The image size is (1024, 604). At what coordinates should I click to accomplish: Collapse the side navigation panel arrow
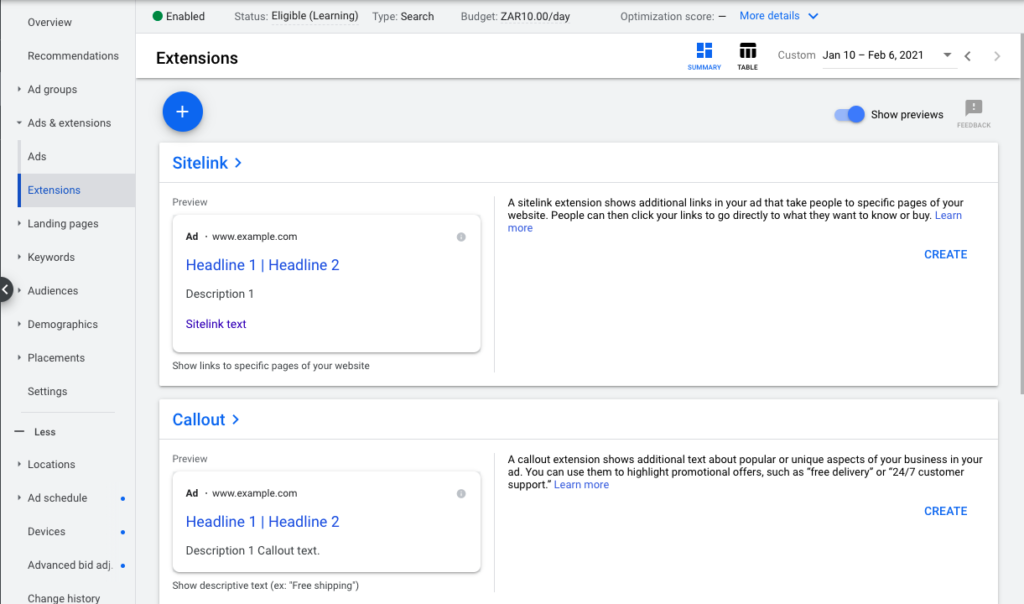point(5,289)
